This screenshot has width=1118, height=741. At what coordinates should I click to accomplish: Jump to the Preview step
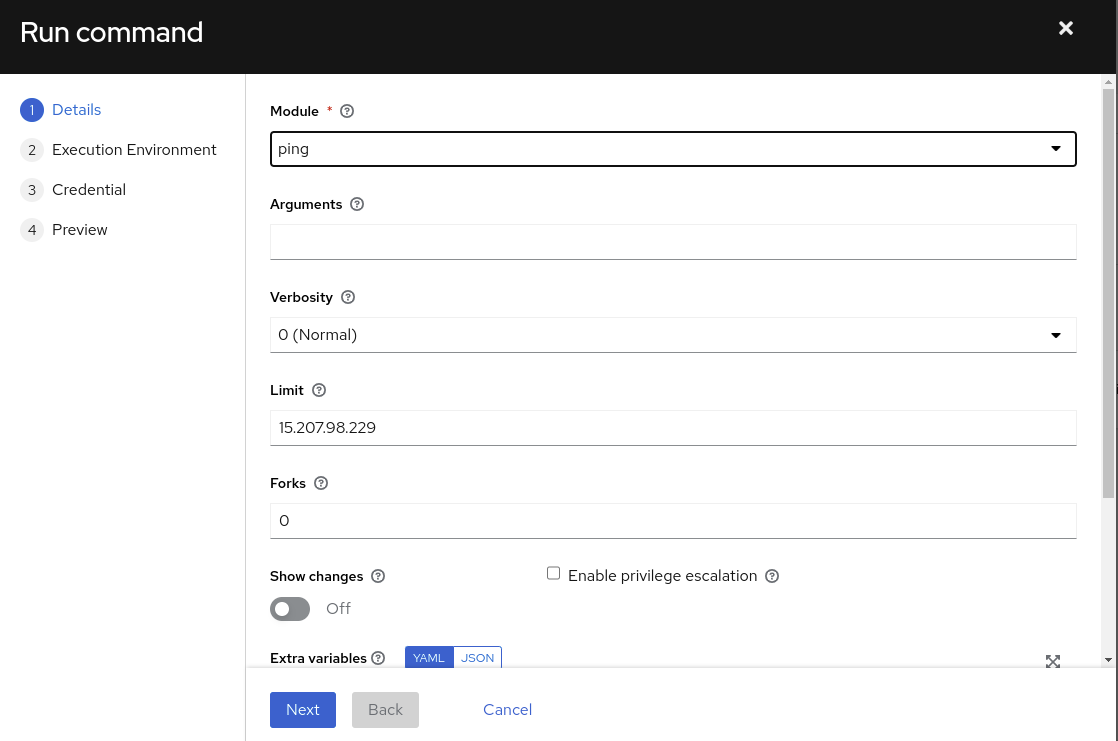click(80, 230)
